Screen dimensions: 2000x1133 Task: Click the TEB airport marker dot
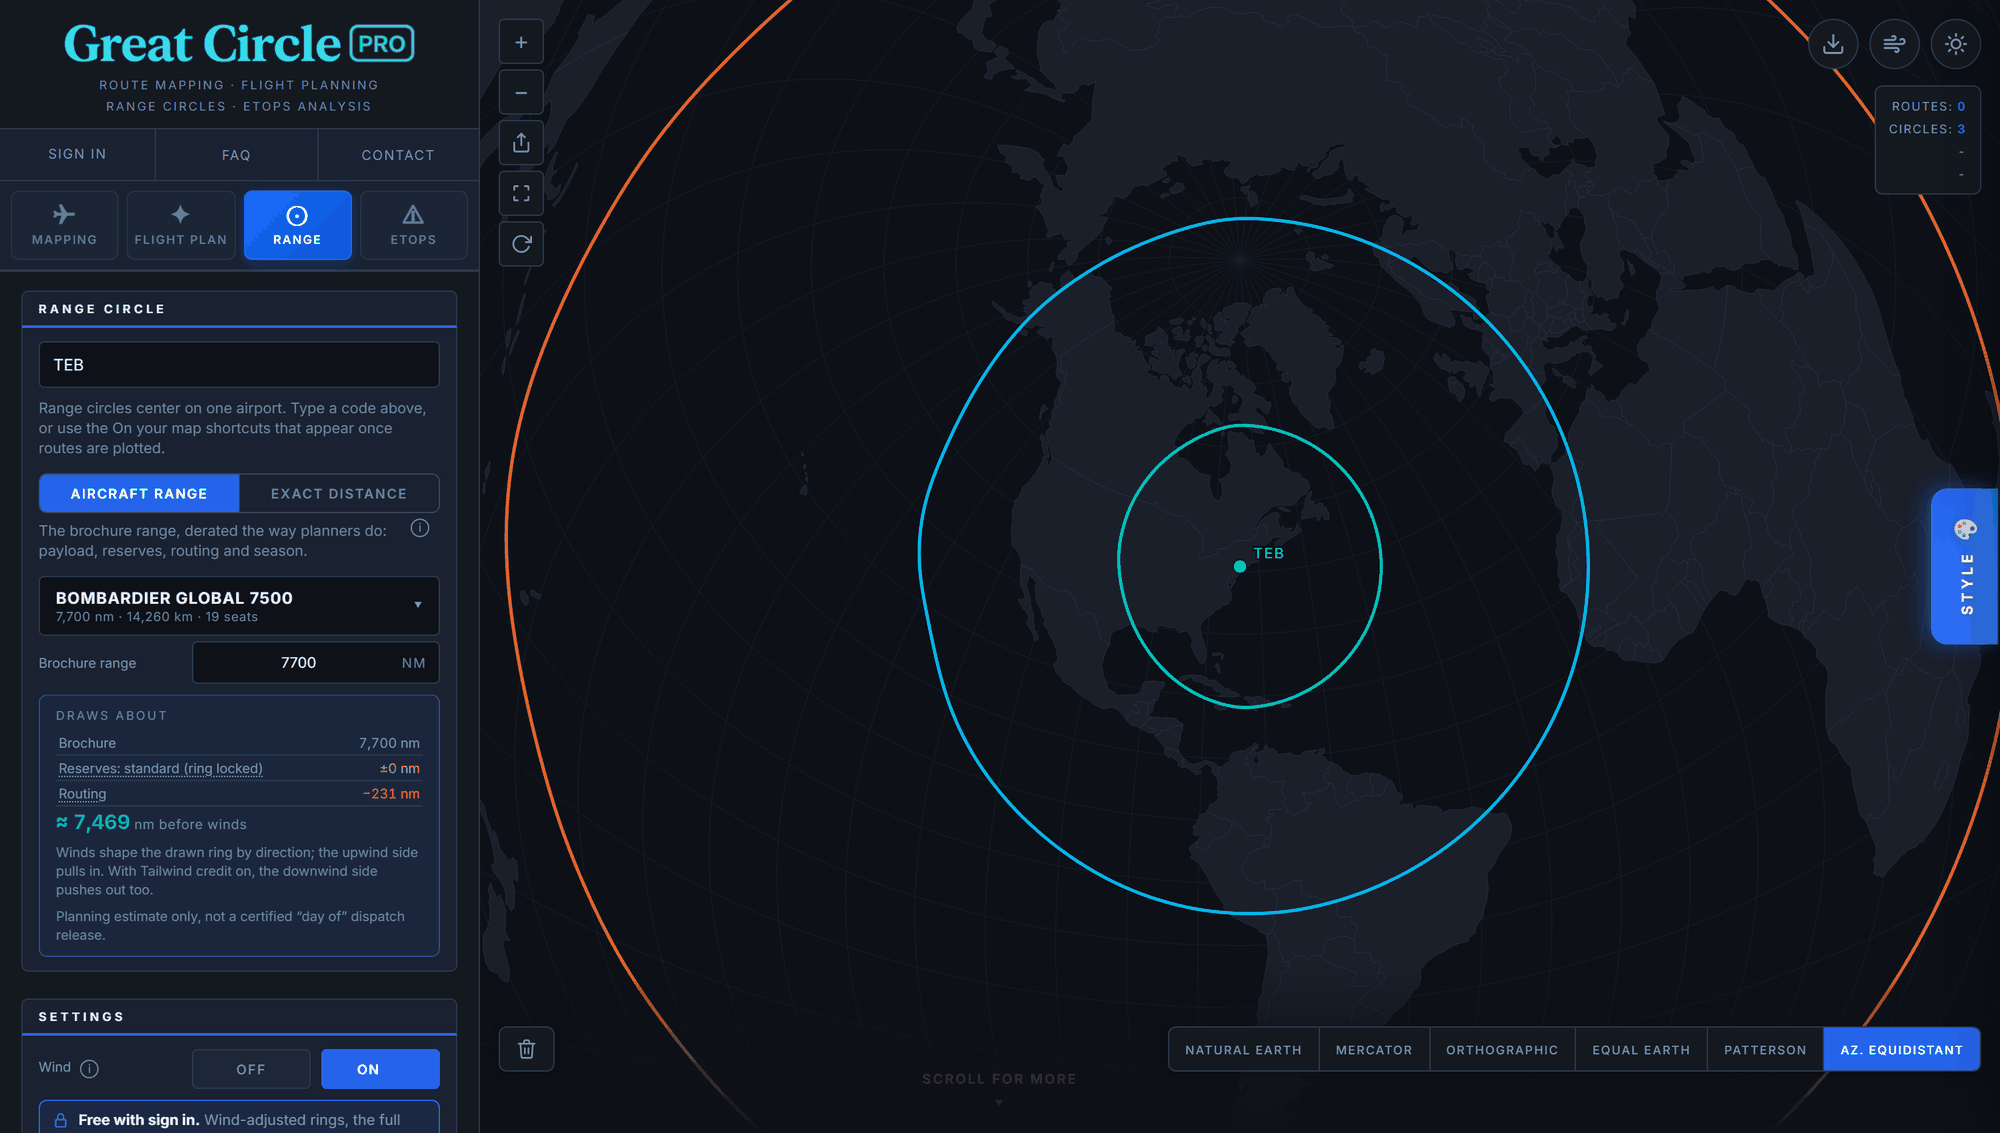tap(1240, 566)
